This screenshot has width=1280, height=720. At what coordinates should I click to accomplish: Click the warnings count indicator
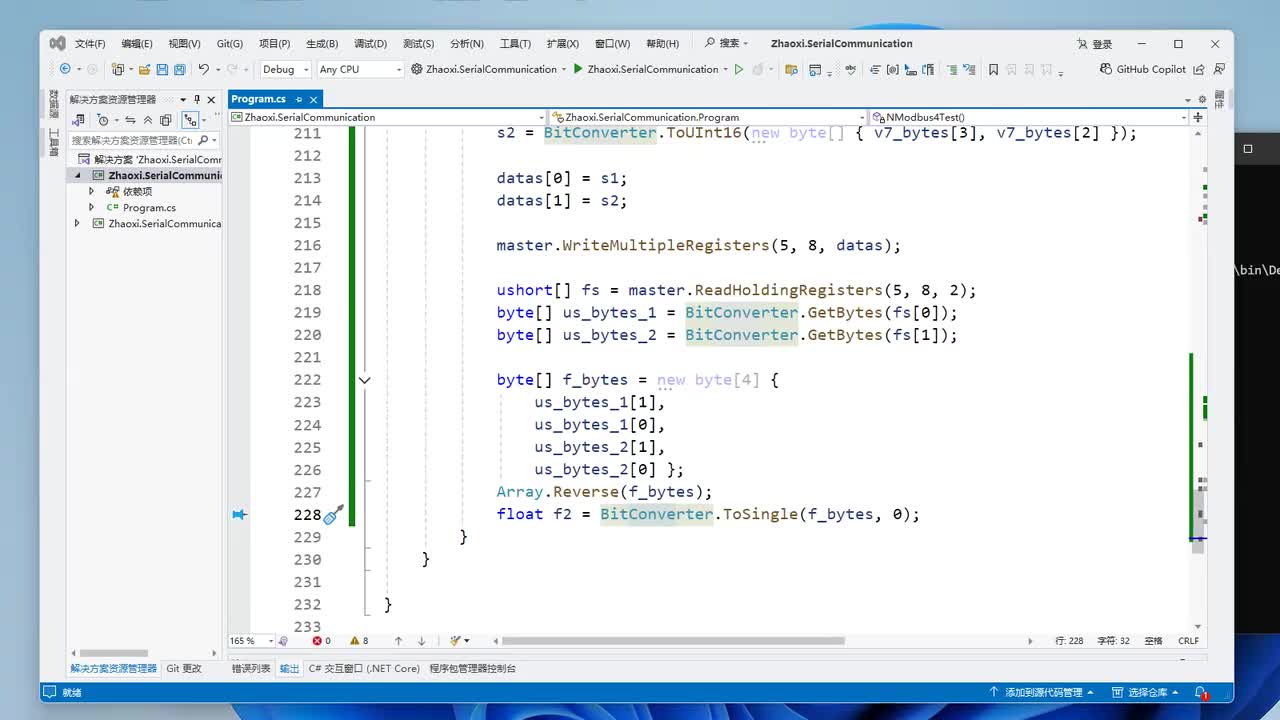click(x=359, y=641)
